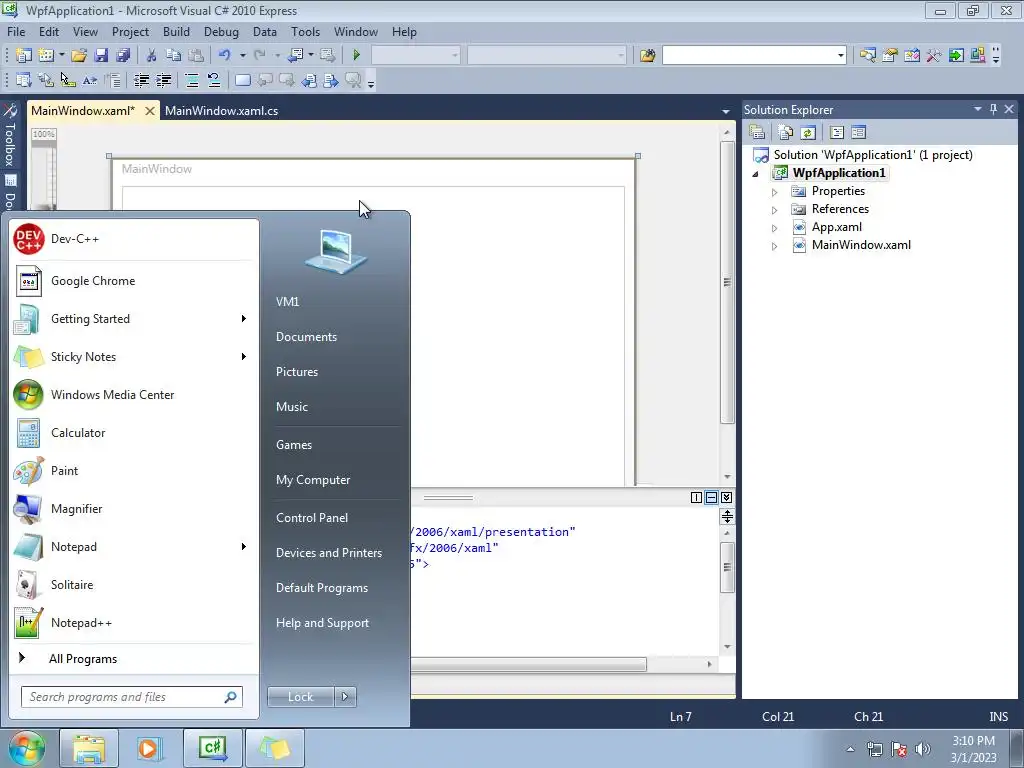Viewport: 1024px width, 768px height.
Task: Refresh Solution Explorer with the green arrows icon
Action: coord(808,133)
